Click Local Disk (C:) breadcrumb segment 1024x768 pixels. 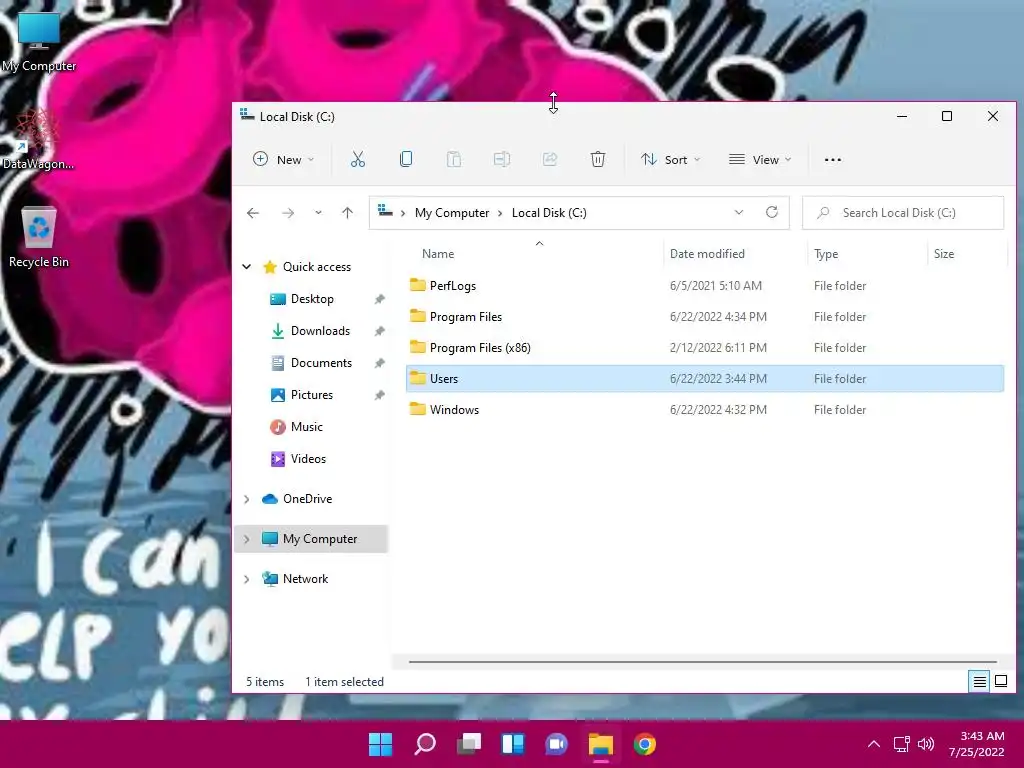coord(549,213)
